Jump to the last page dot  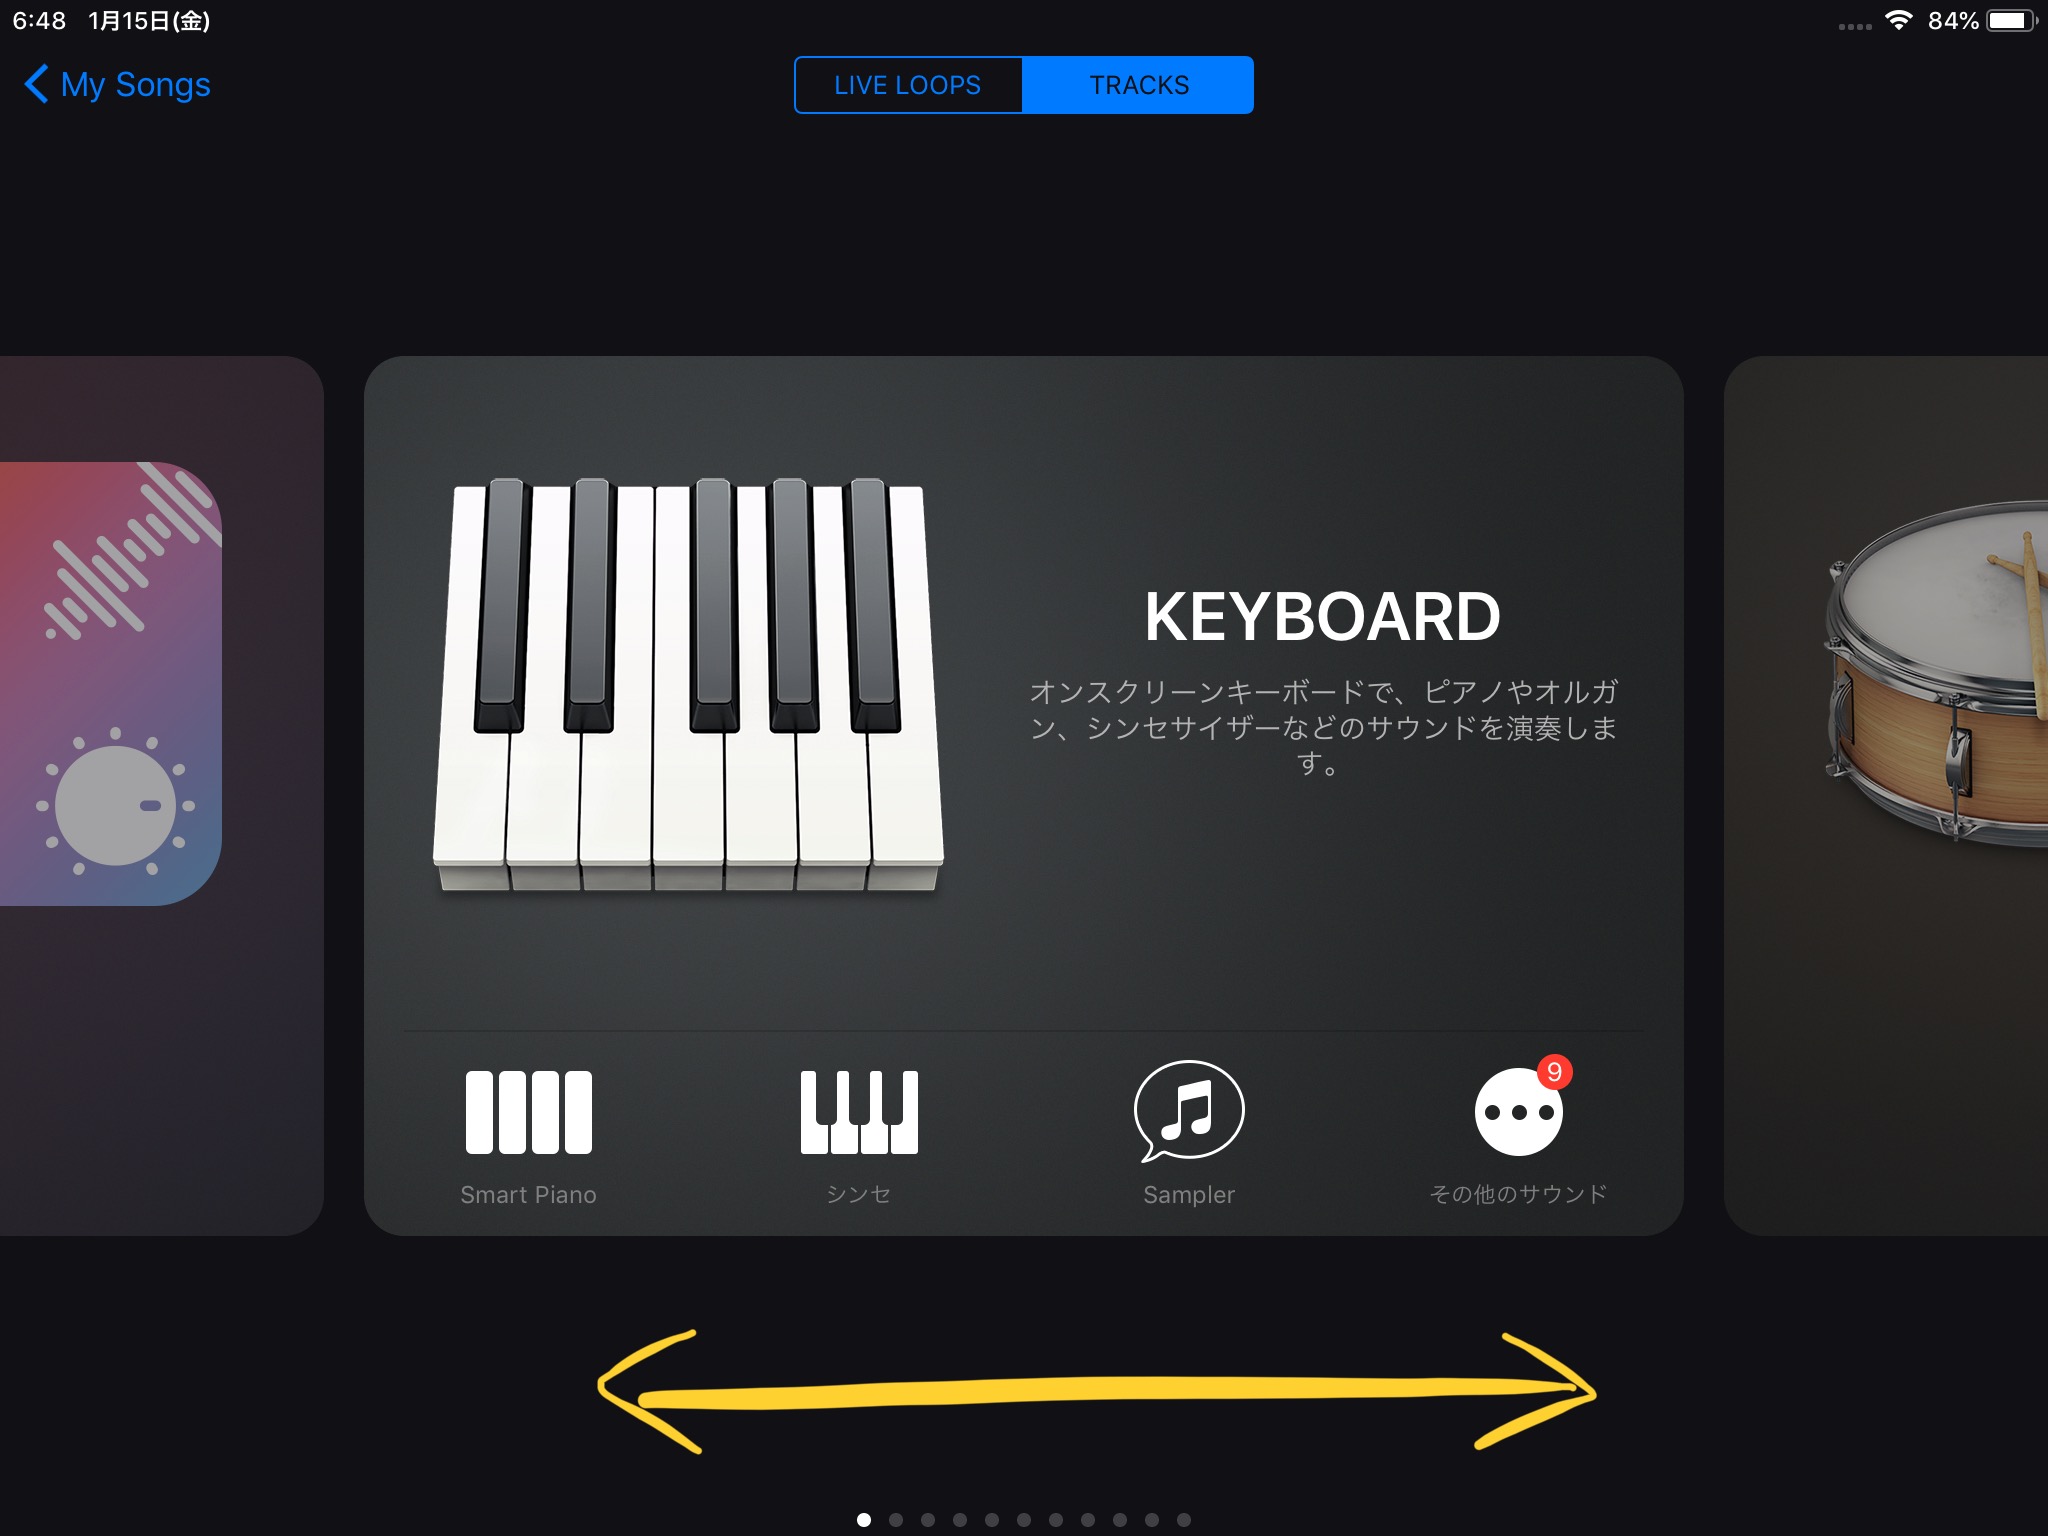tap(1184, 1520)
